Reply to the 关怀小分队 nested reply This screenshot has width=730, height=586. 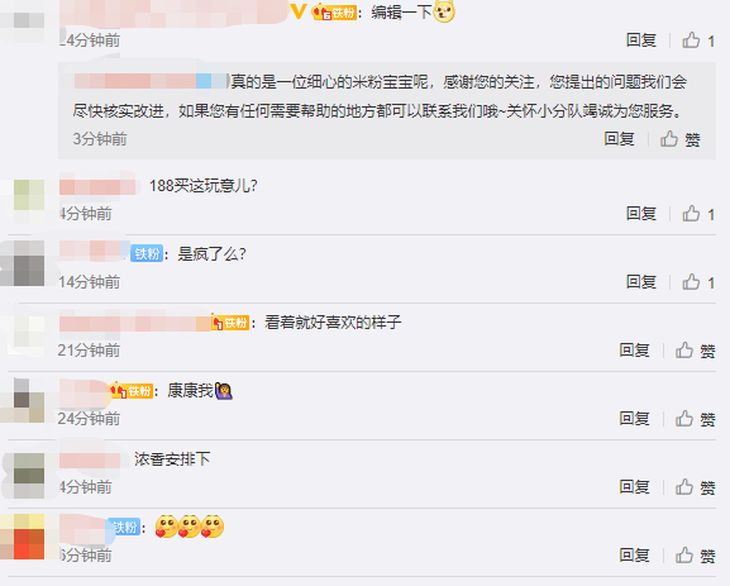click(619, 139)
